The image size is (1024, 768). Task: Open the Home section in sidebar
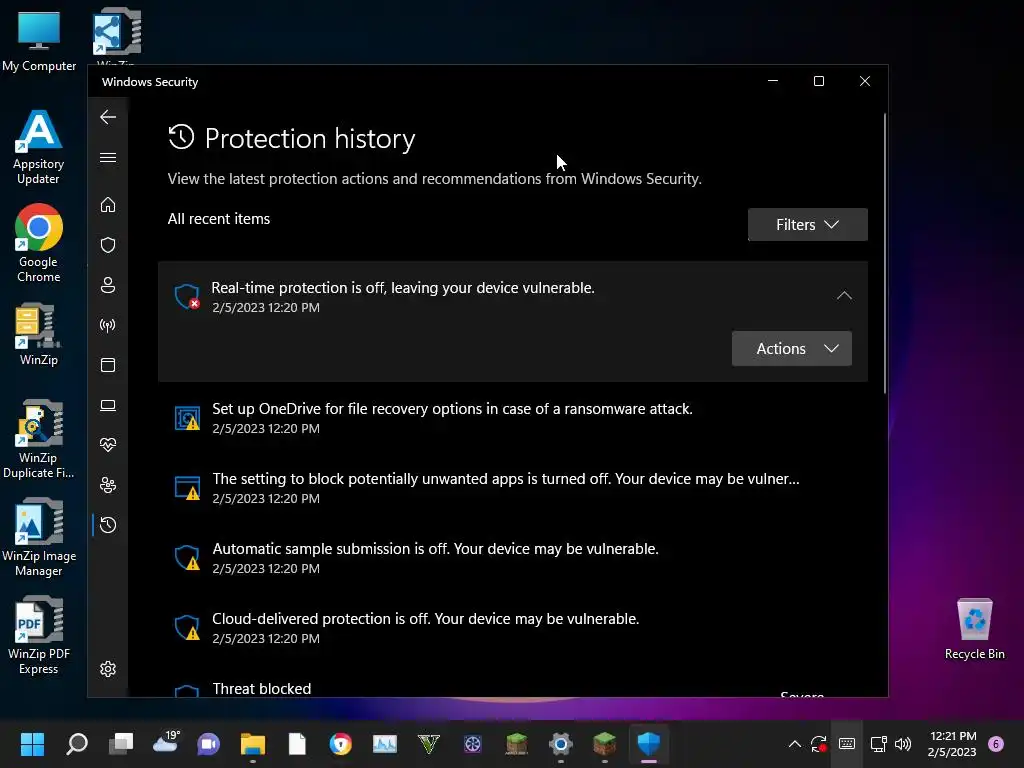click(108, 204)
